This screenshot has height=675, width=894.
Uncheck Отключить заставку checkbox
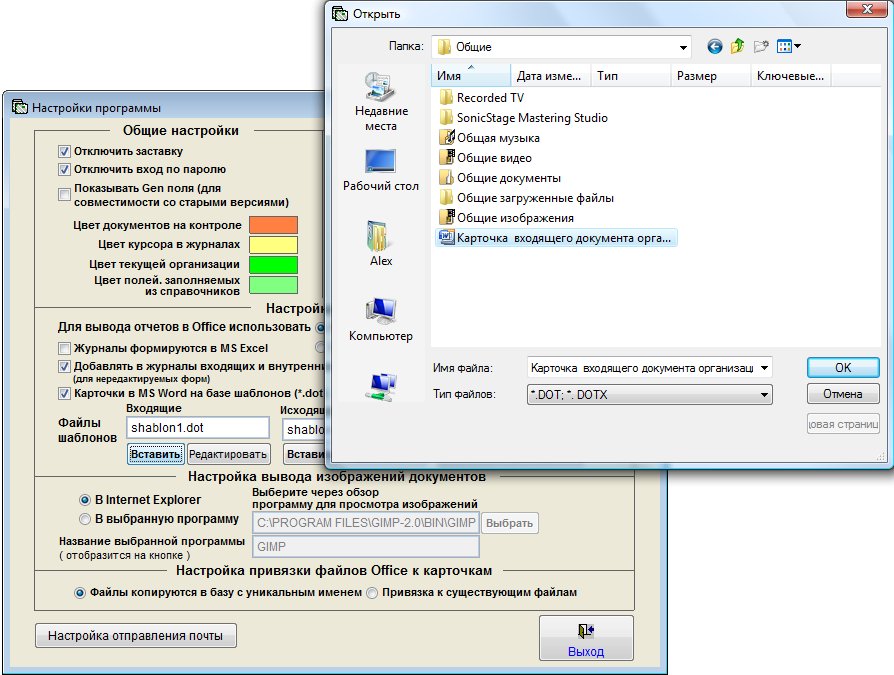pyautogui.click(x=65, y=152)
